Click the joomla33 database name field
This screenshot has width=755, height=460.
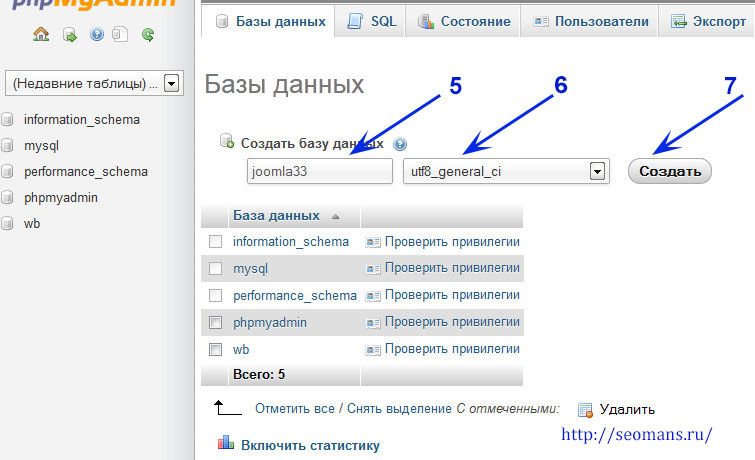320,171
